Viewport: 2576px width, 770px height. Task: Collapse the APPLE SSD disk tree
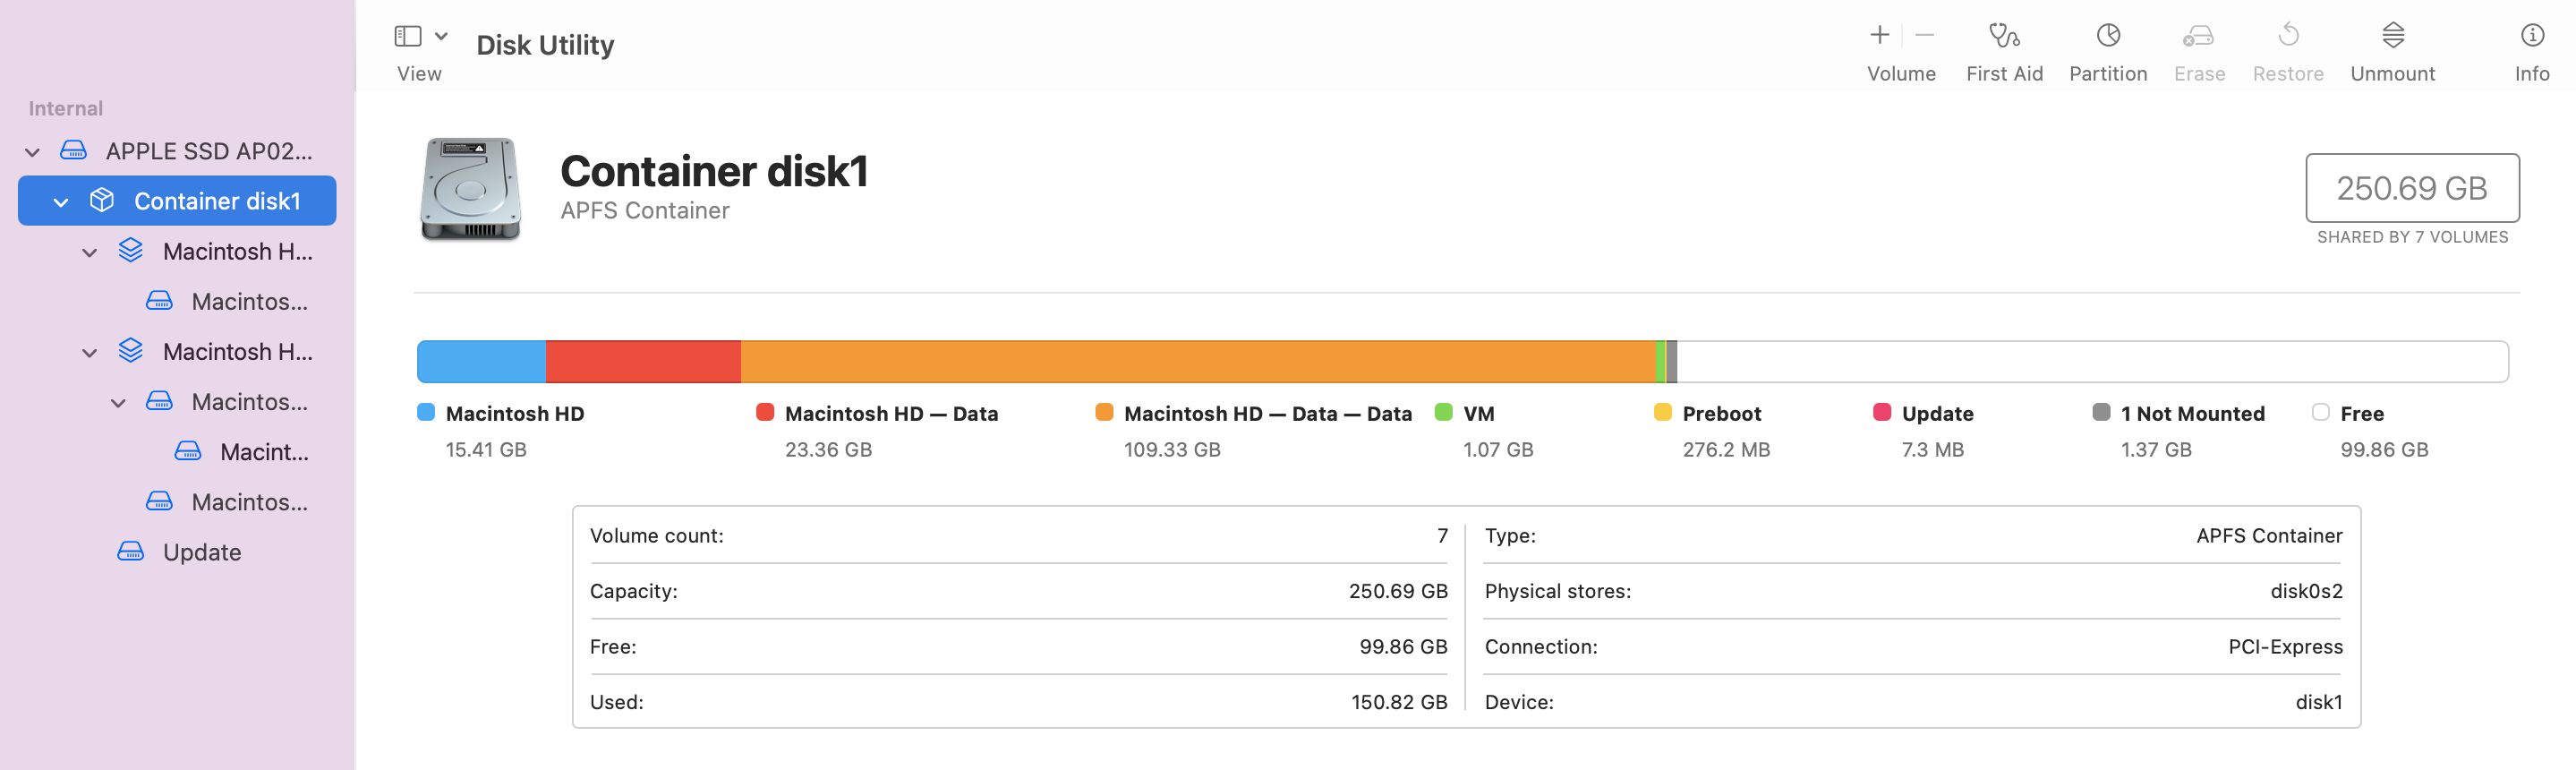33,152
